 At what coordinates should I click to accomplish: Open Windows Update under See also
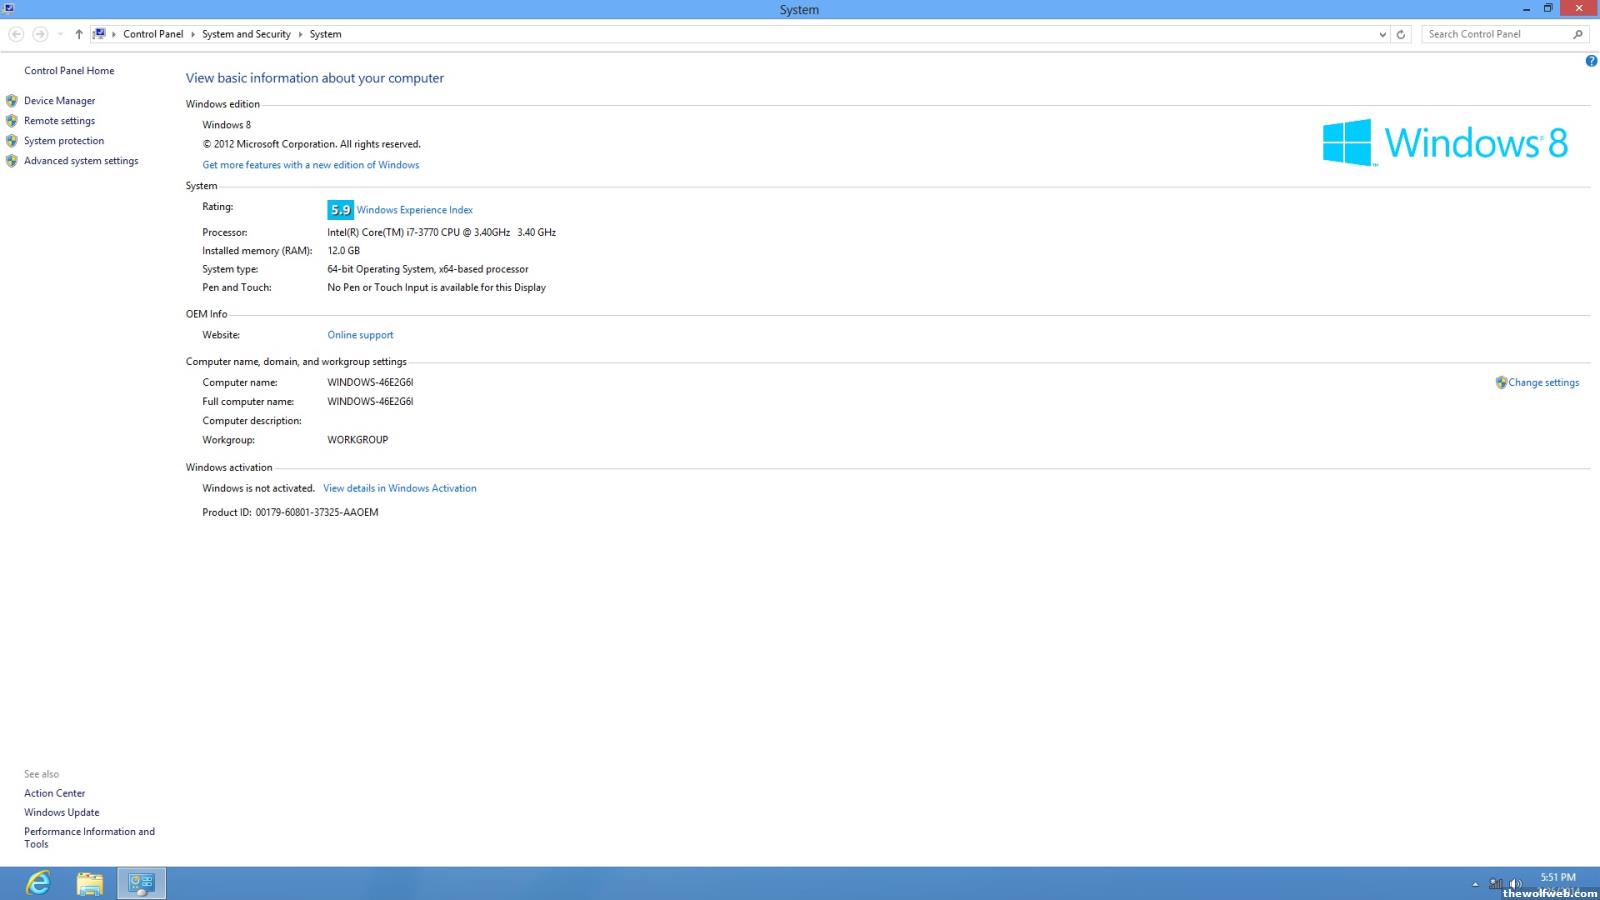62,813
